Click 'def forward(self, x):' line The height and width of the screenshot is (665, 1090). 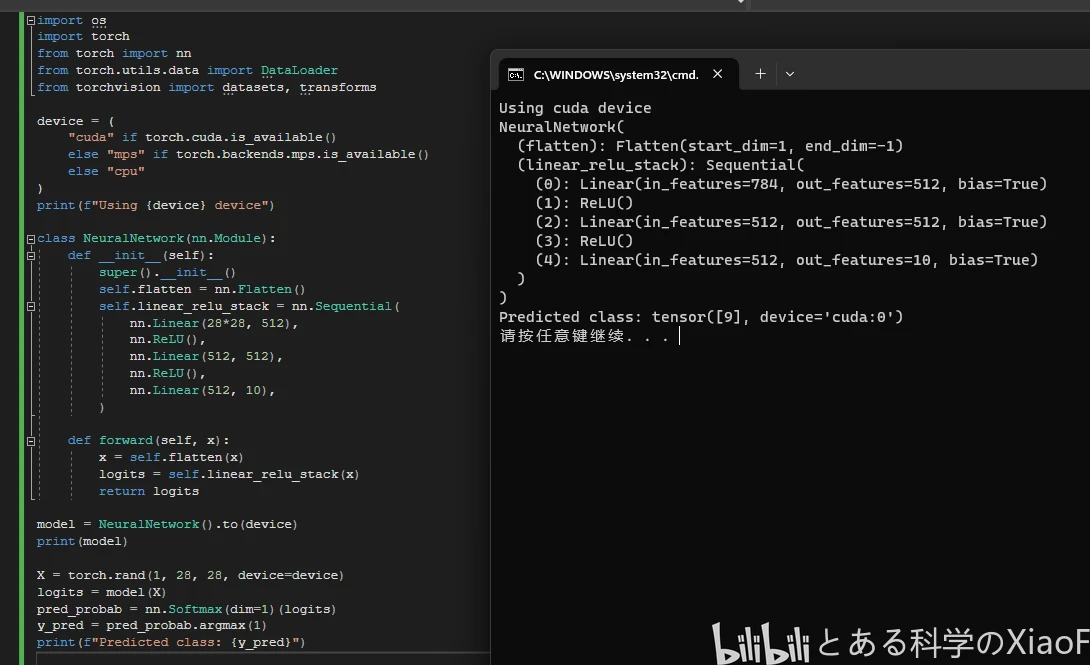coord(148,441)
